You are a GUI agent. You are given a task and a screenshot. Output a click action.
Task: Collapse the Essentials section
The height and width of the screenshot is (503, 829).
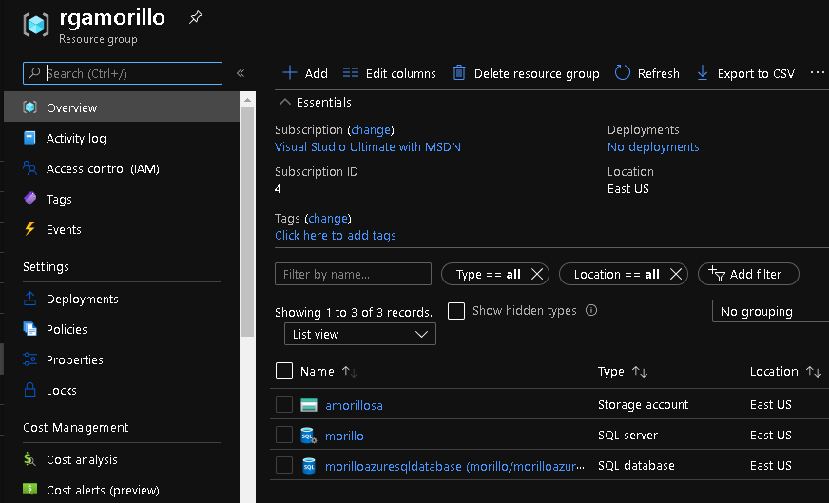[x=285, y=102]
